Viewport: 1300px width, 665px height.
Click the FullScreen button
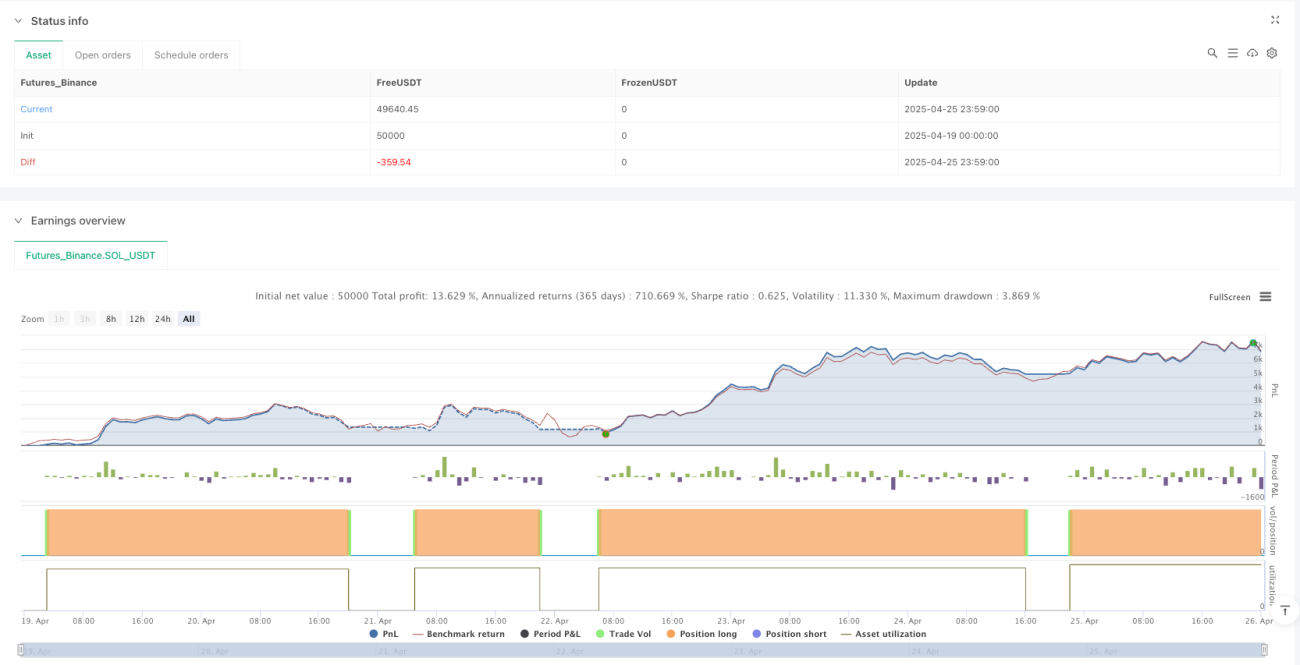tap(1229, 297)
